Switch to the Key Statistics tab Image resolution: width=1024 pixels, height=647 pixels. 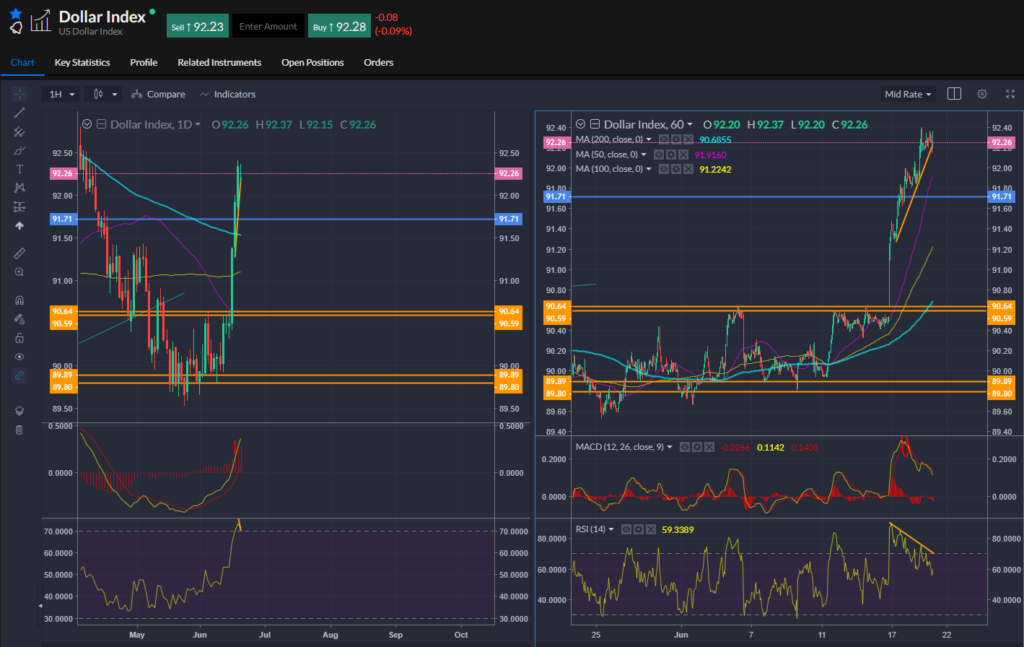click(x=81, y=62)
